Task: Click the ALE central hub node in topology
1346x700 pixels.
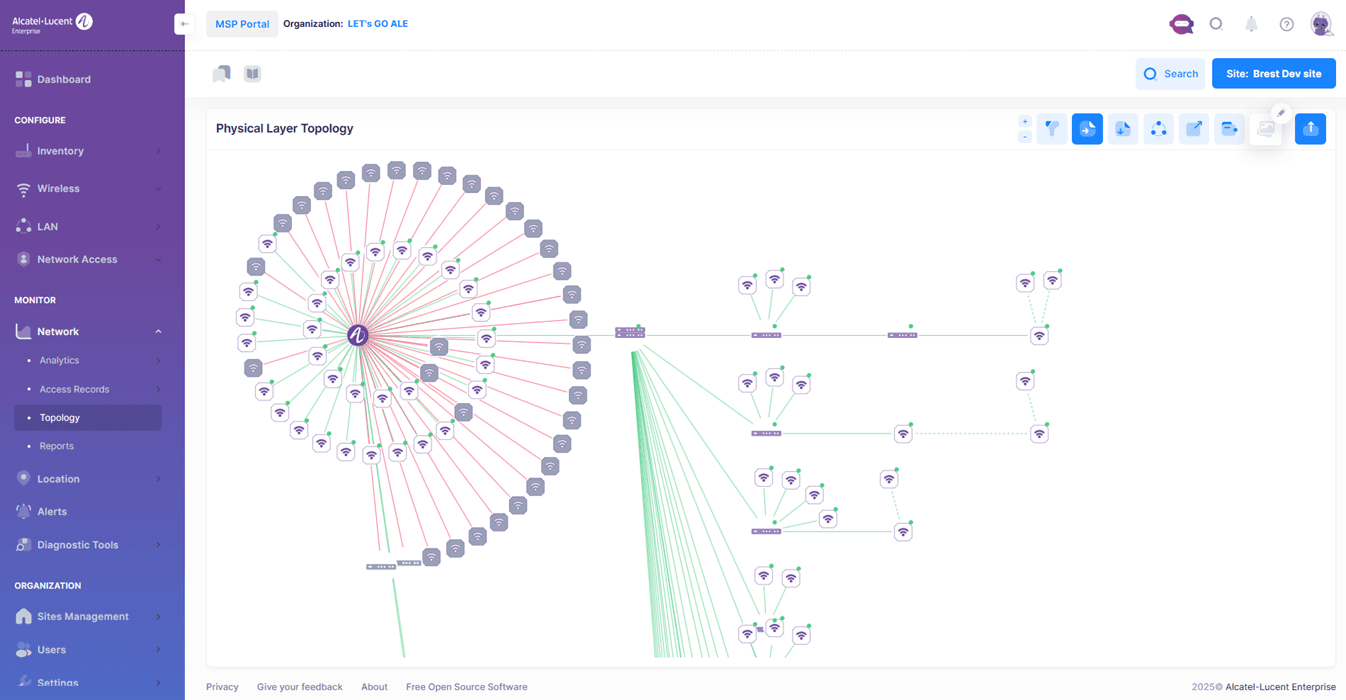Action: click(358, 336)
